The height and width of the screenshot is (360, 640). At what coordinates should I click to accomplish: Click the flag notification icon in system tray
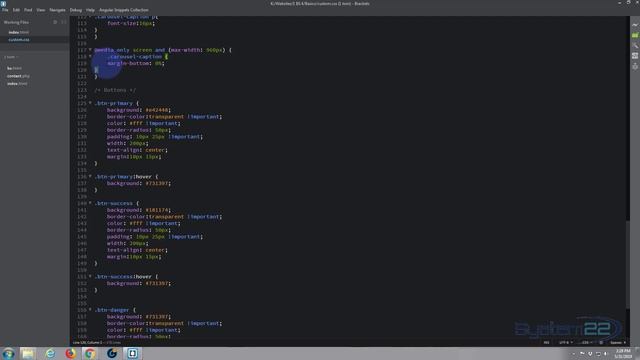pyautogui.click(x=582, y=354)
